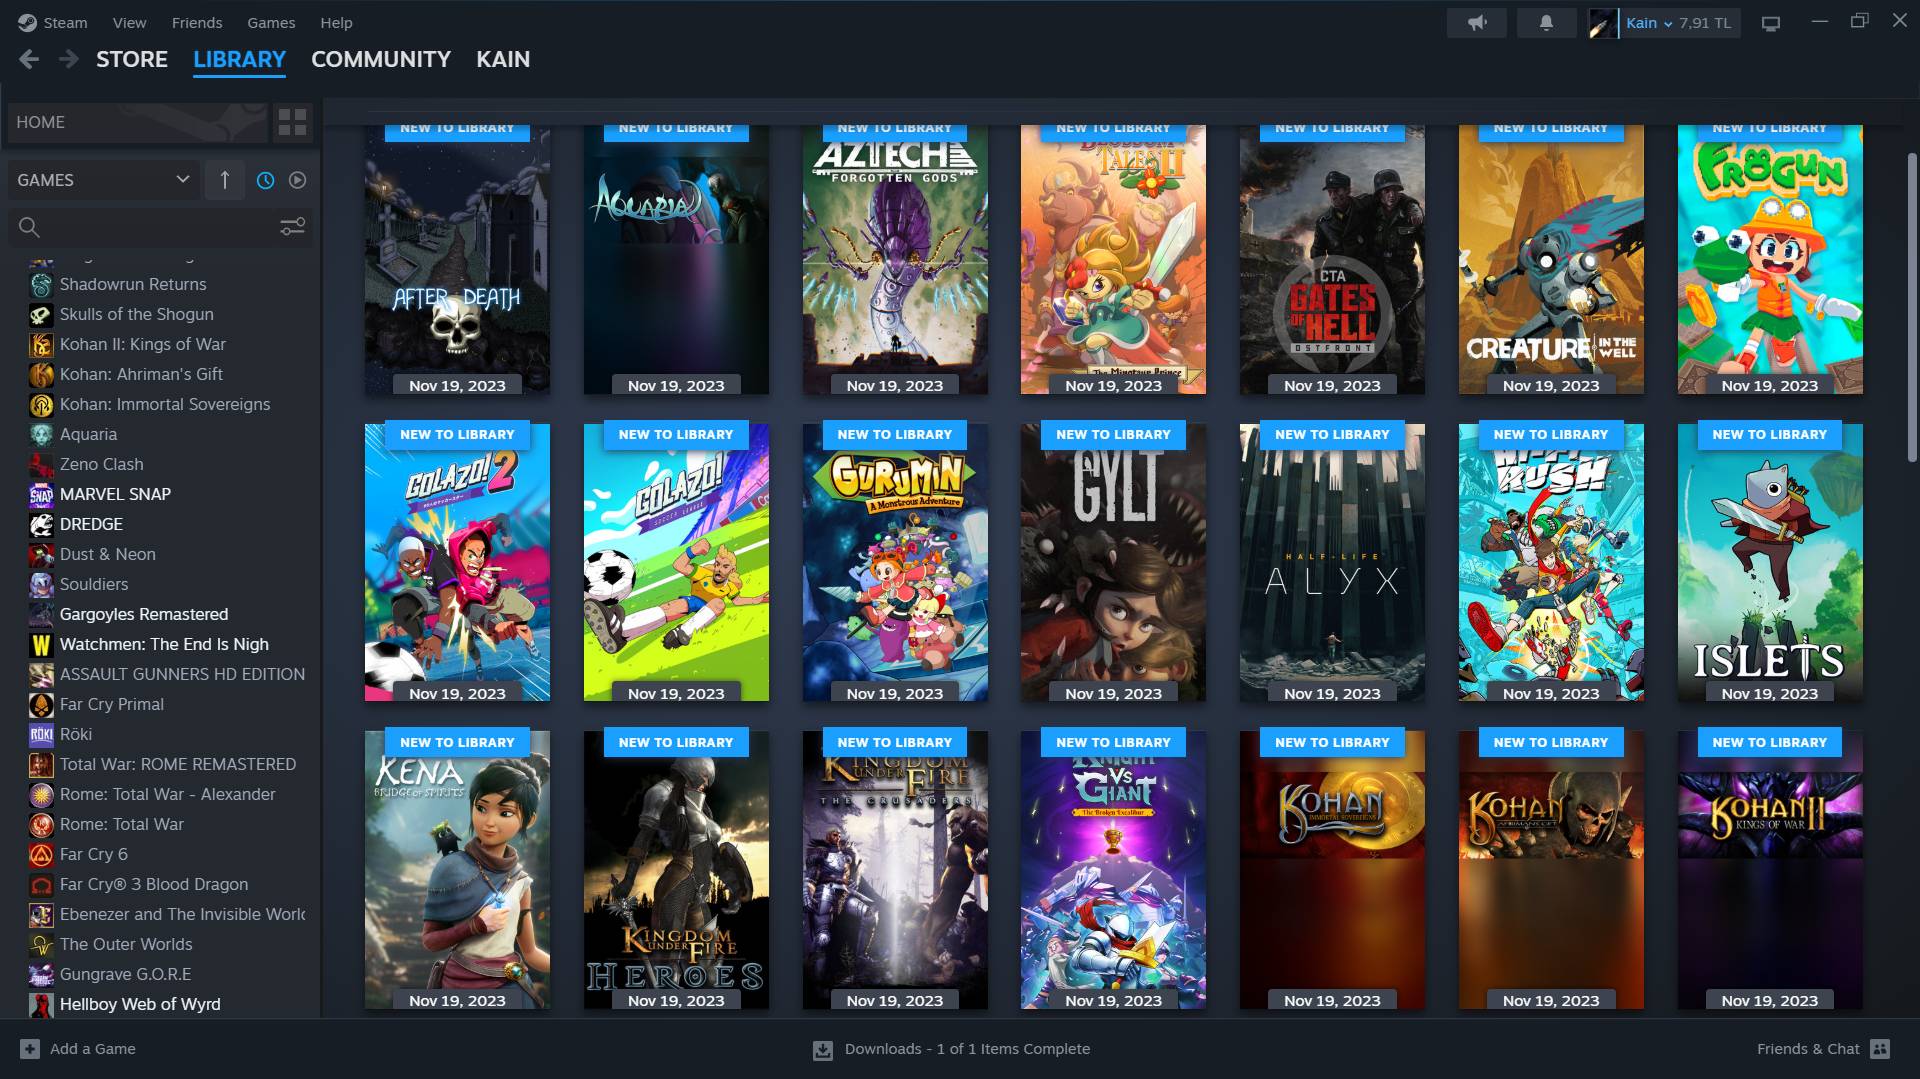Click the Outer Worlds game icon
This screenshot has height=1079, width=1920.
[x=41, y=944]
